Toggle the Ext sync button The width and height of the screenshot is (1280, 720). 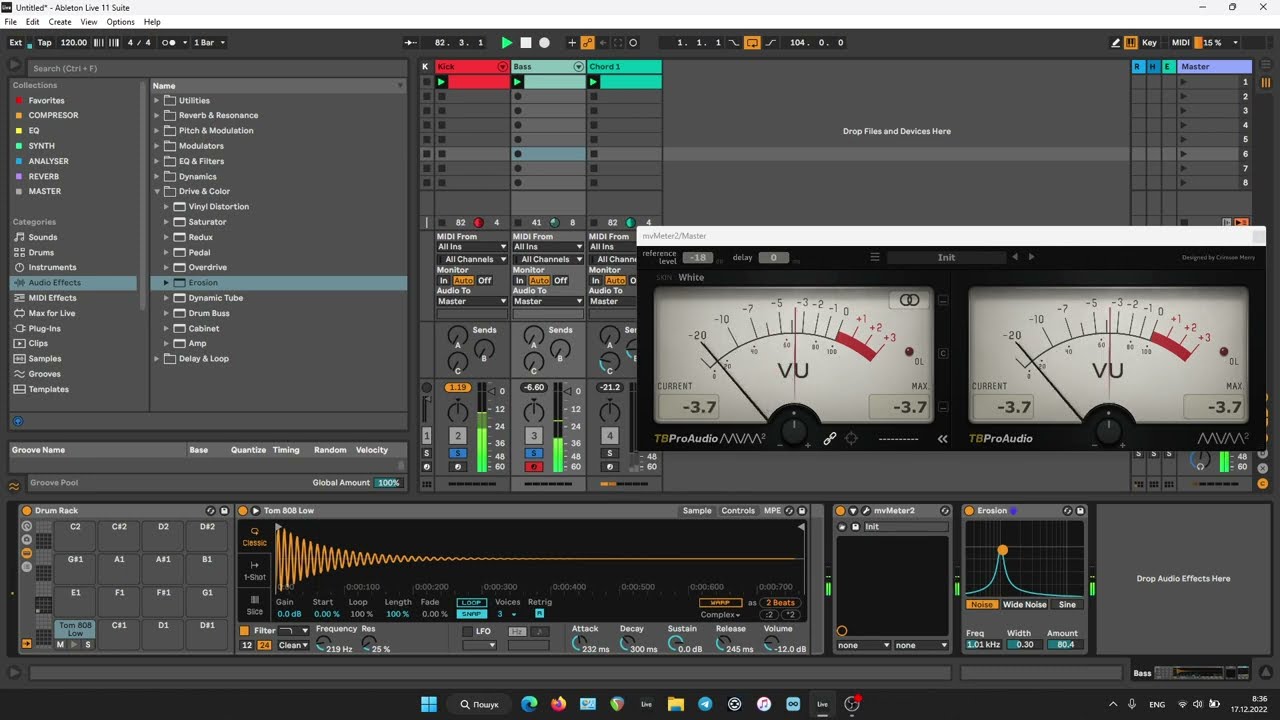point(16,43)
